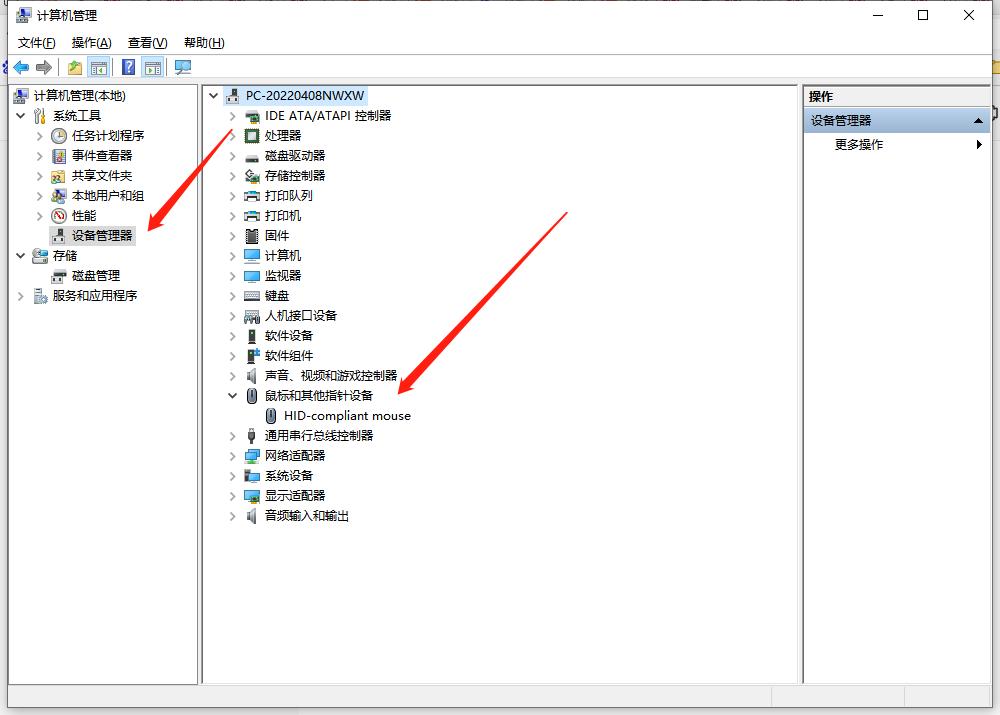This screenshot has width=1000, height=715.
Task: Toggle the action pane toolbar icon
Action: tap(153, 67)
